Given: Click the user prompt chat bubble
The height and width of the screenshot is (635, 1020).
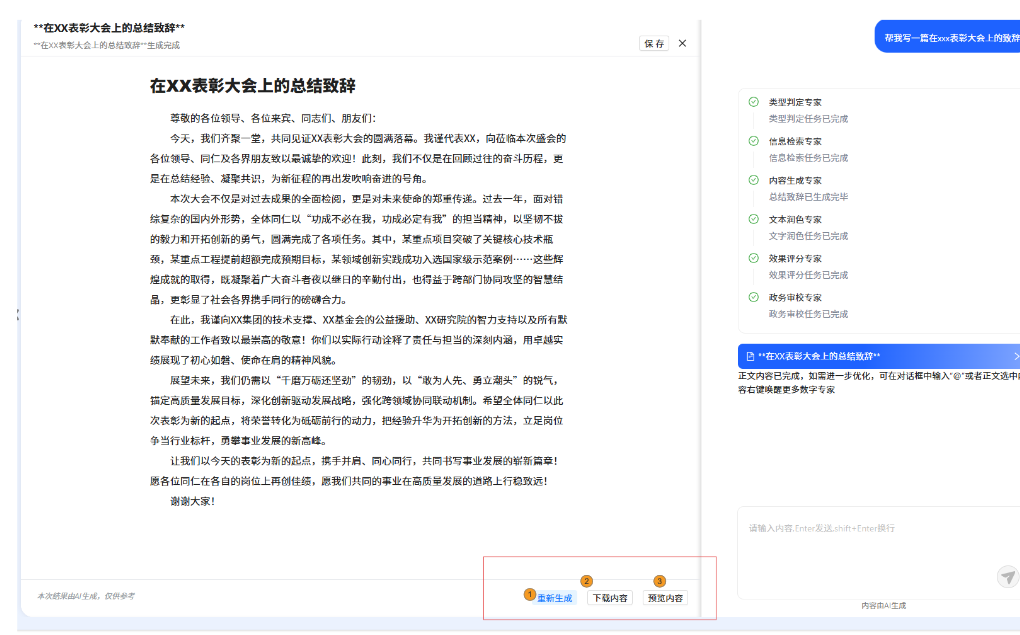Looking at the screenshot, I should (x=948, y=38).
